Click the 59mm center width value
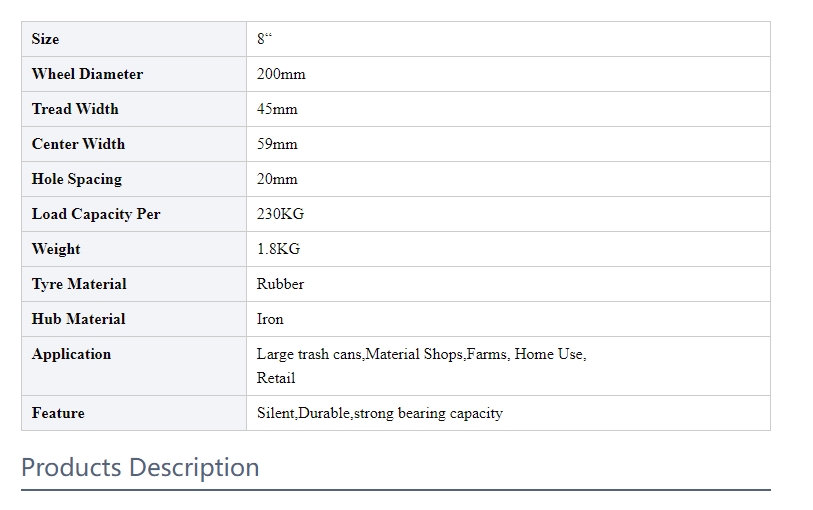 277,144
